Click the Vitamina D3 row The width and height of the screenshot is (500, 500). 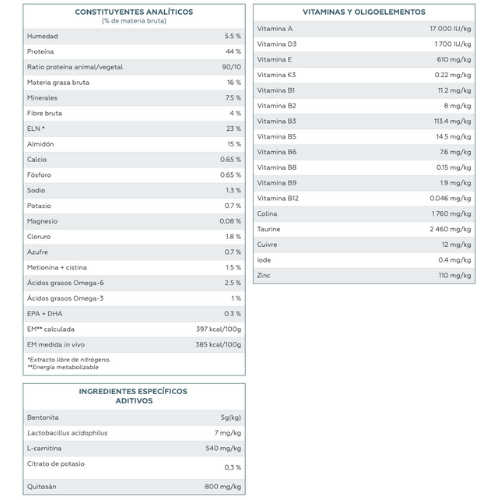pos(364,44)
